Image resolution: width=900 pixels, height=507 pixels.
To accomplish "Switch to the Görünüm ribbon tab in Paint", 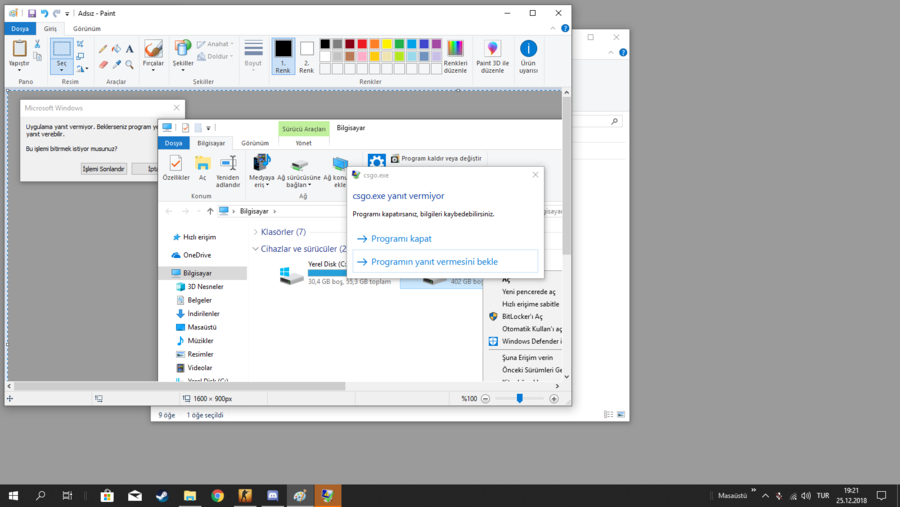I will (87, 29).
